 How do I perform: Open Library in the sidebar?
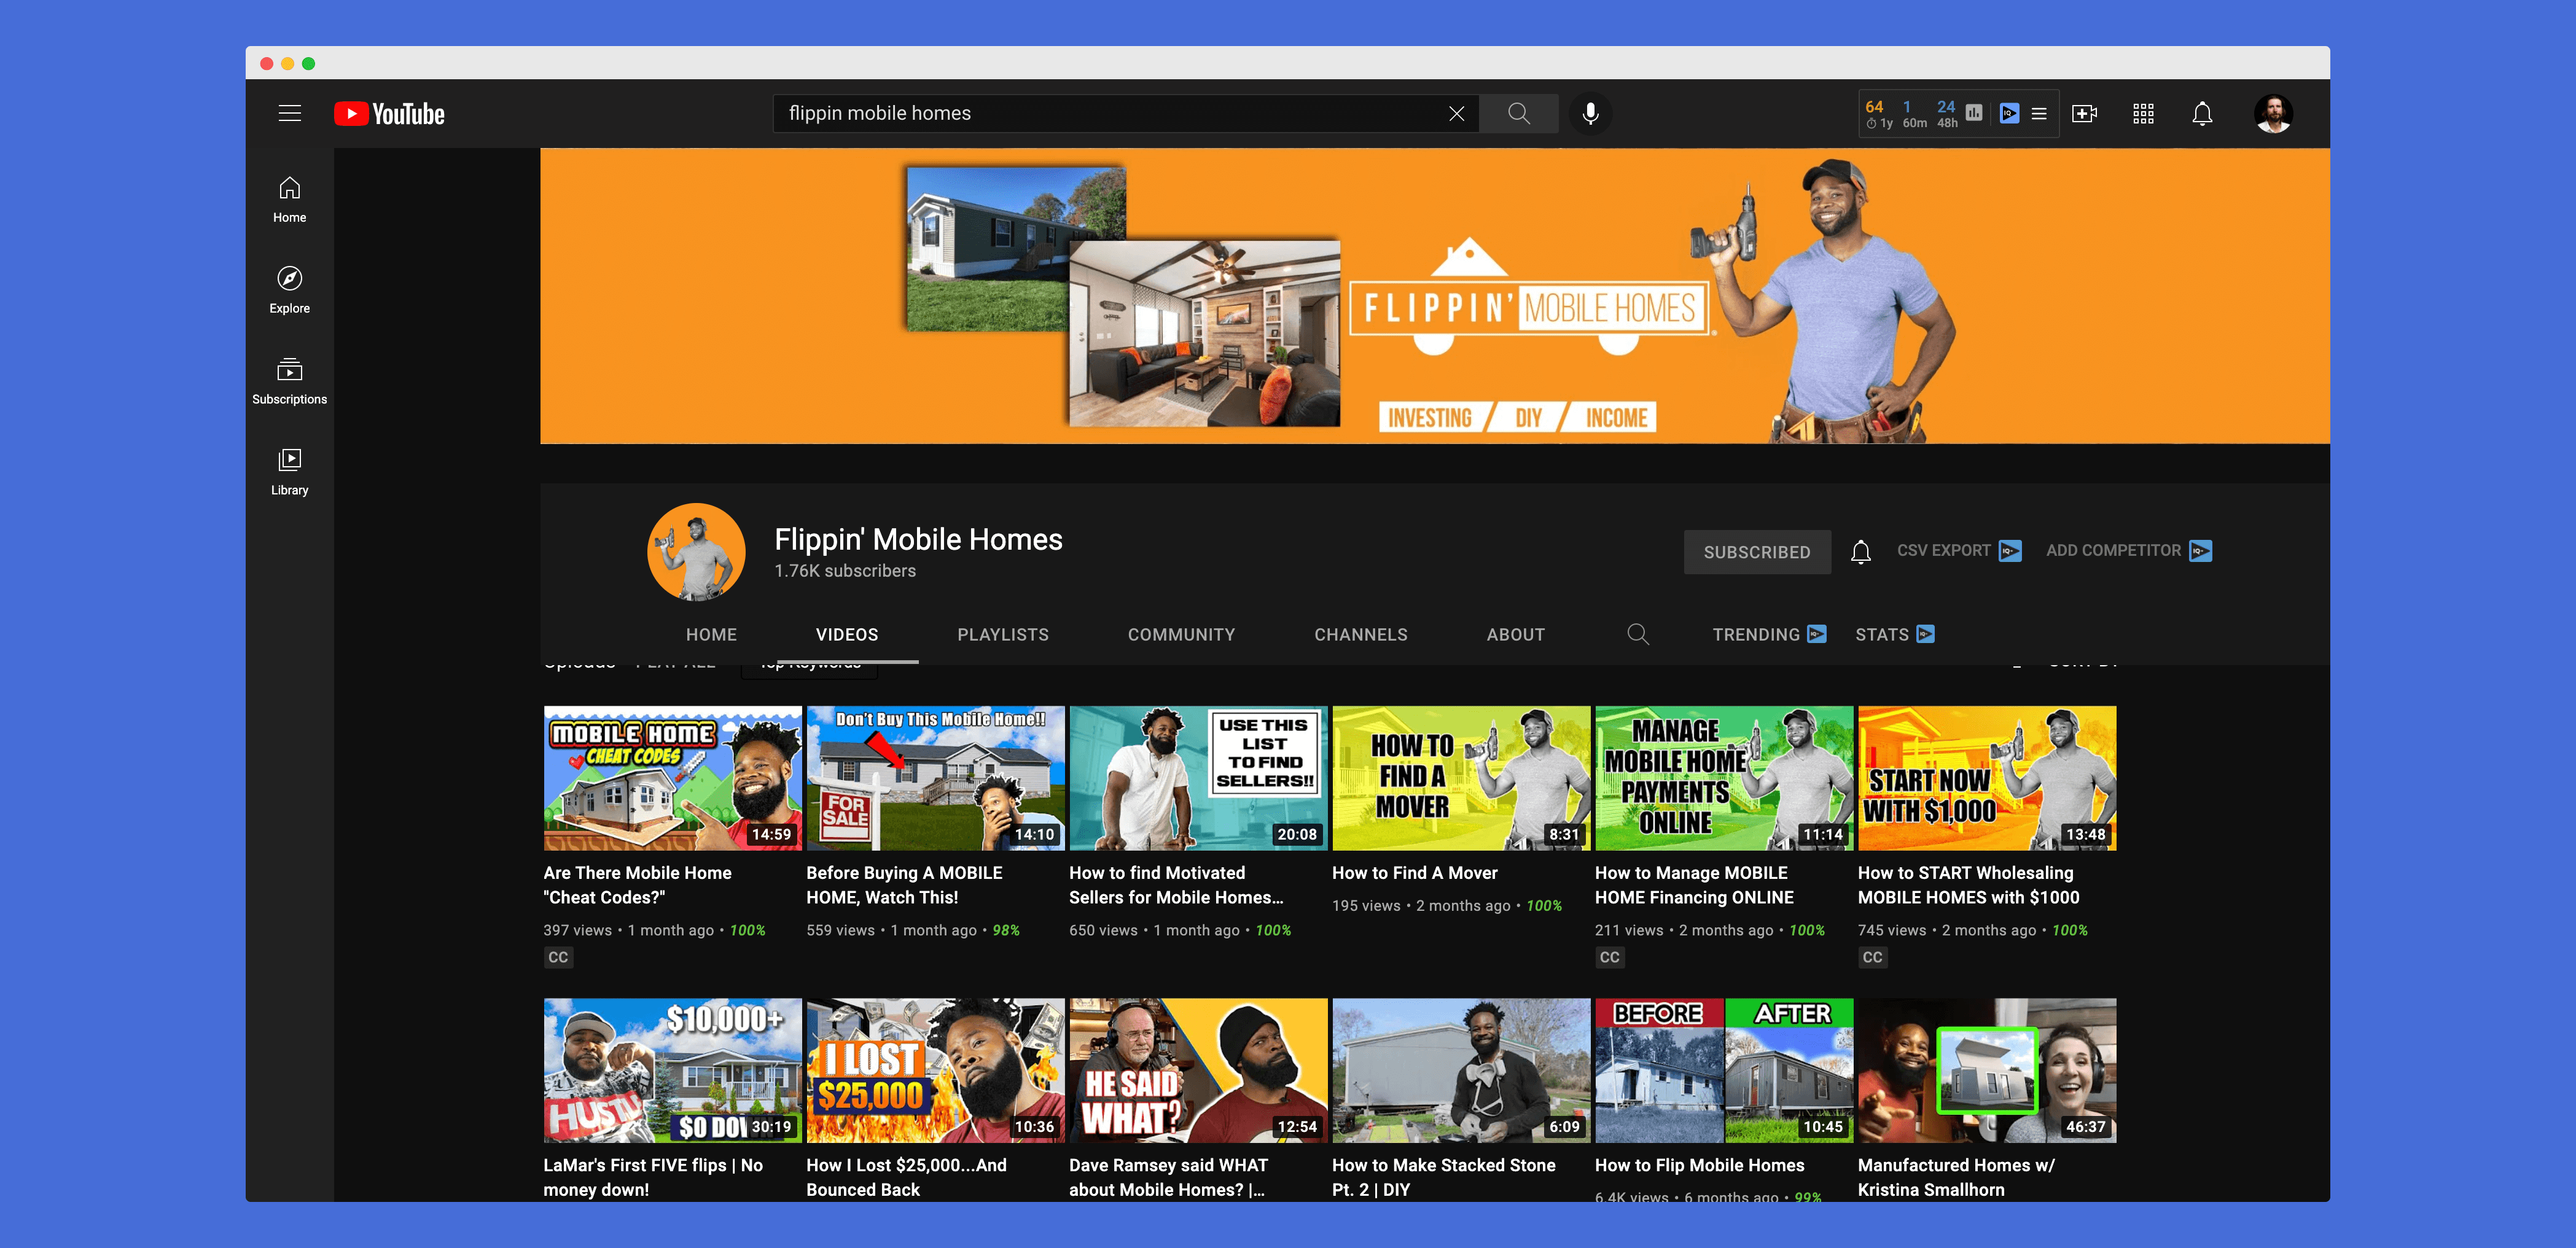click(290, 472)
